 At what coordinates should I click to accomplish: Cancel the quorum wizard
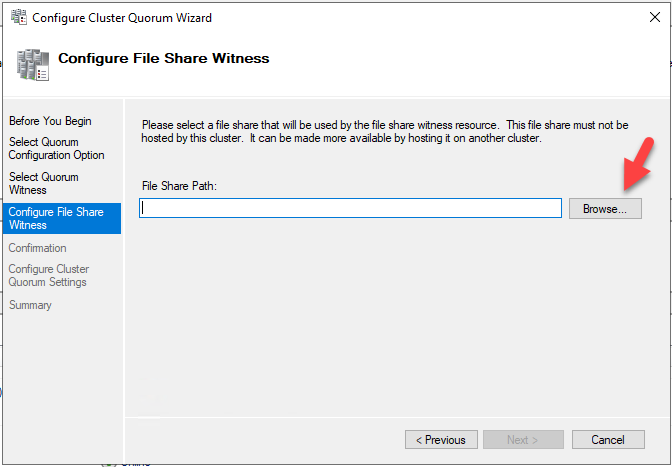pos(608,440)
